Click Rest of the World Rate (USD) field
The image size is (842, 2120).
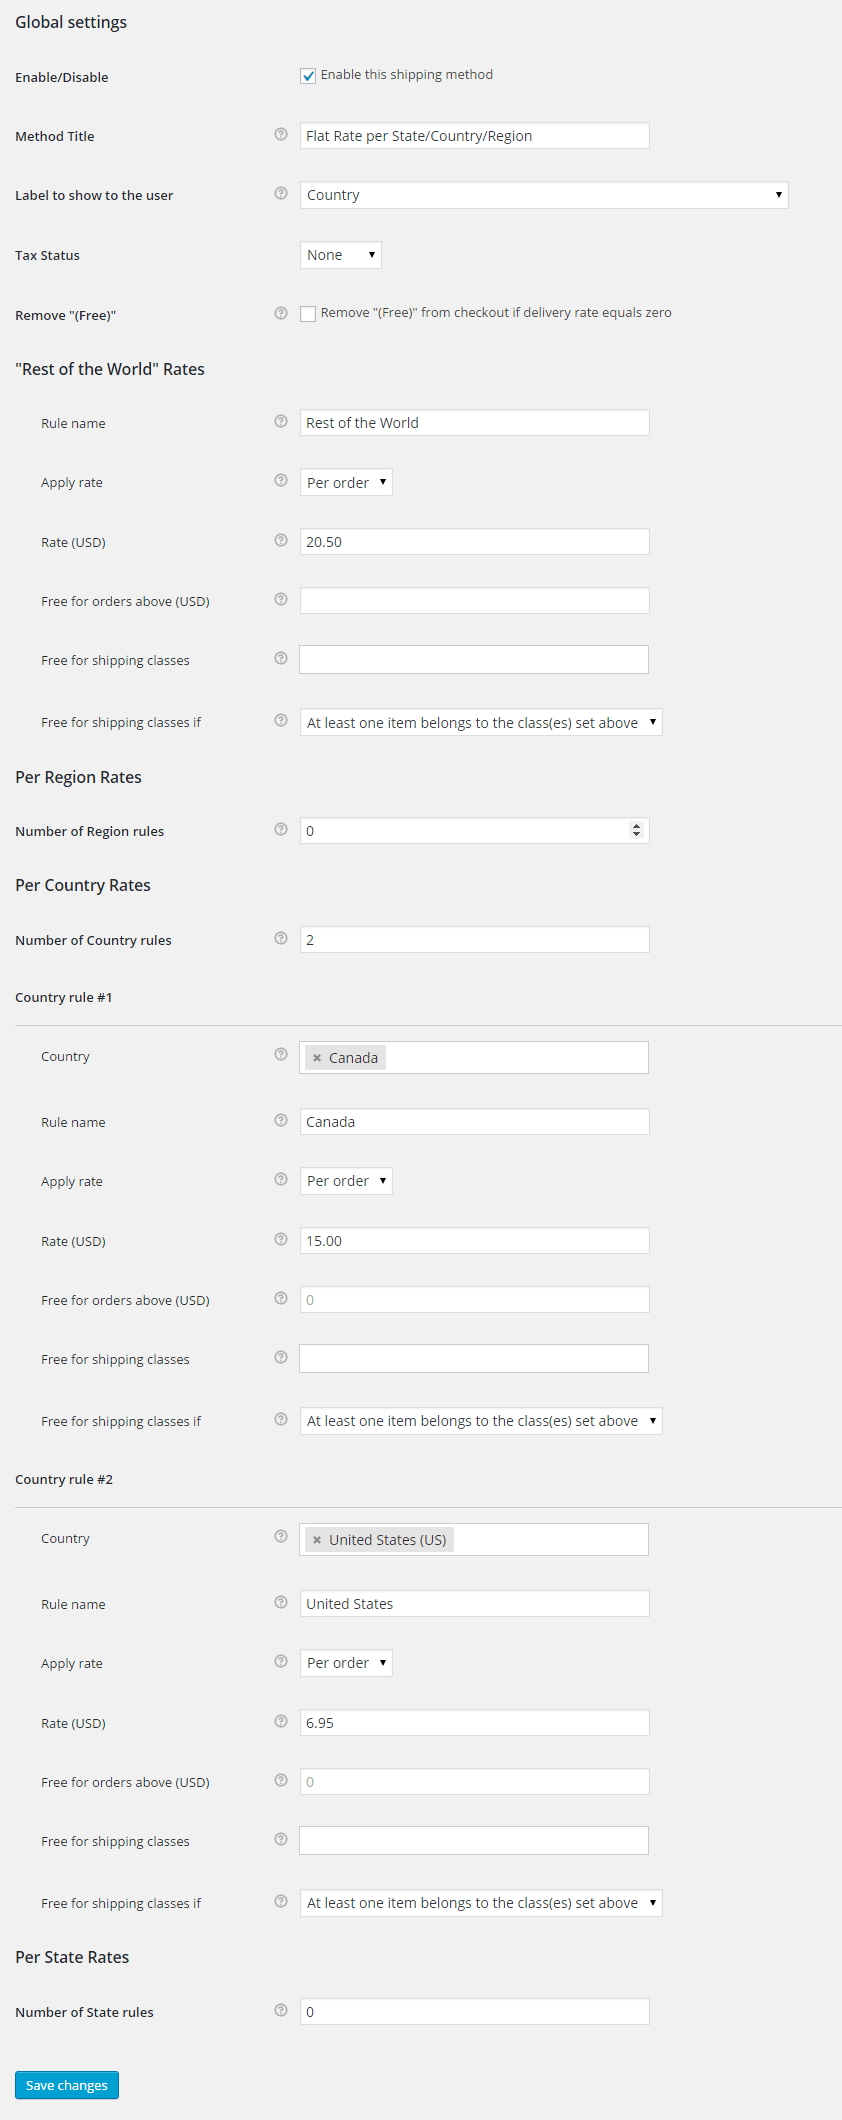coord(474,542)
